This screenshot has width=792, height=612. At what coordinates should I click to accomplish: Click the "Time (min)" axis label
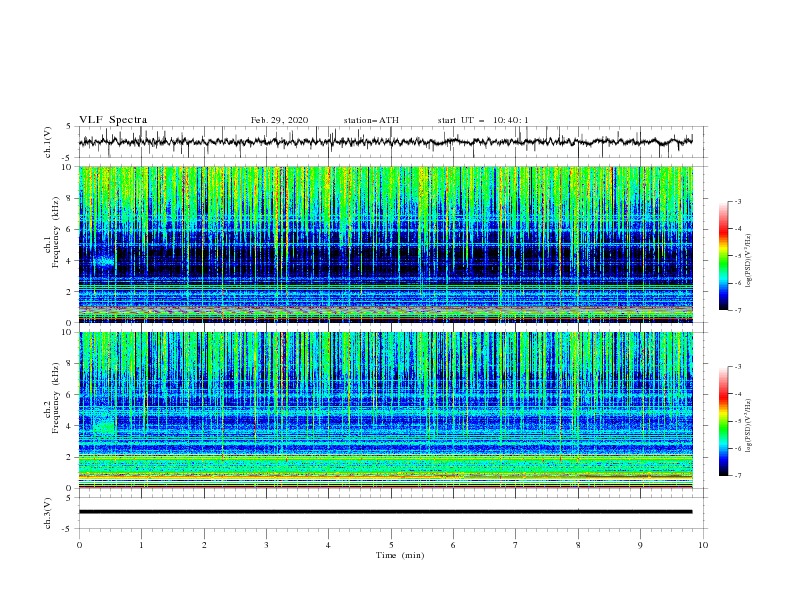pos(400,555)
